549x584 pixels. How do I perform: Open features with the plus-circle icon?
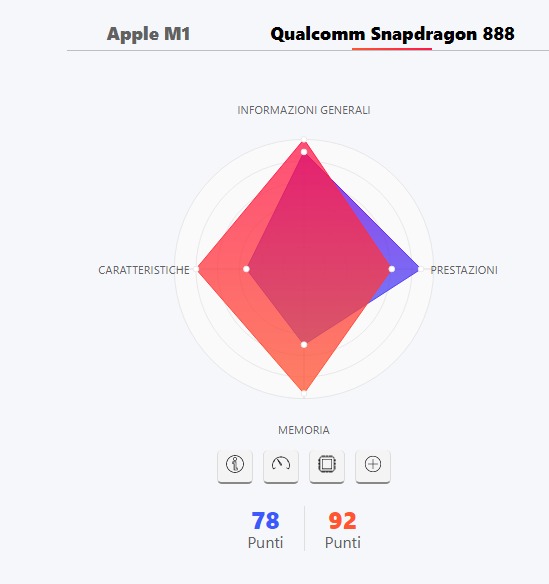(373, 466)
